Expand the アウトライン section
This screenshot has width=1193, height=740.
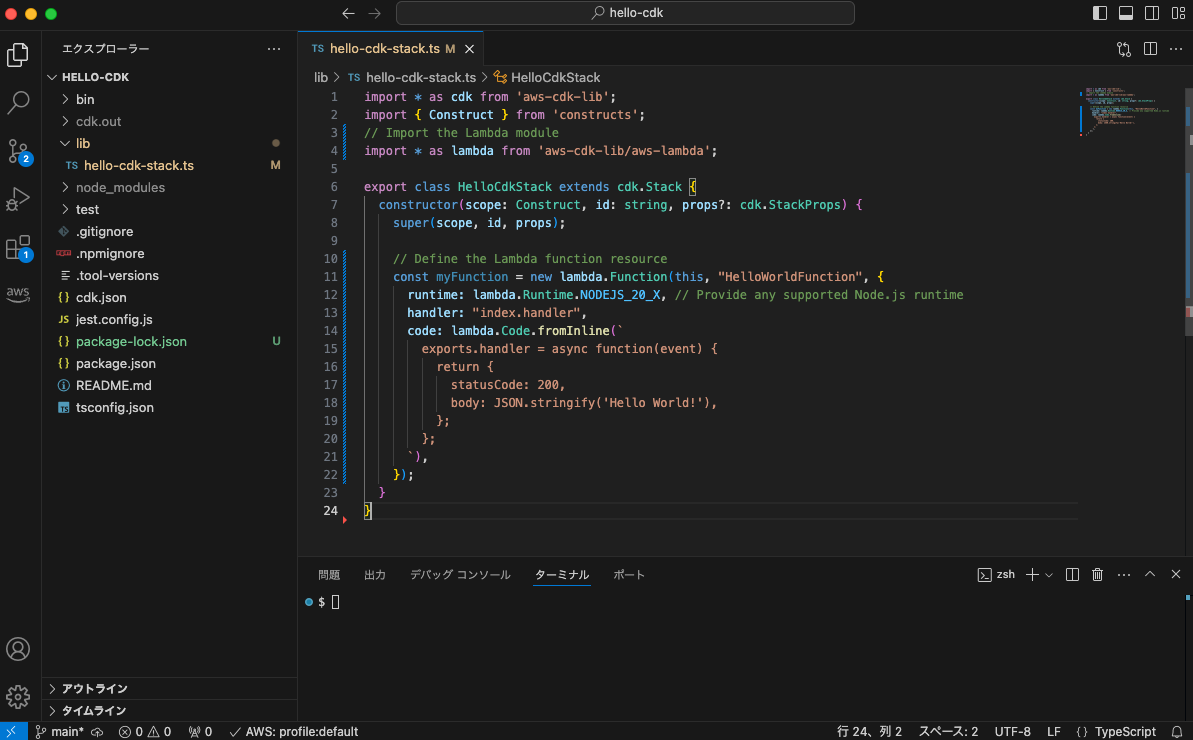[x=169, y=688]
